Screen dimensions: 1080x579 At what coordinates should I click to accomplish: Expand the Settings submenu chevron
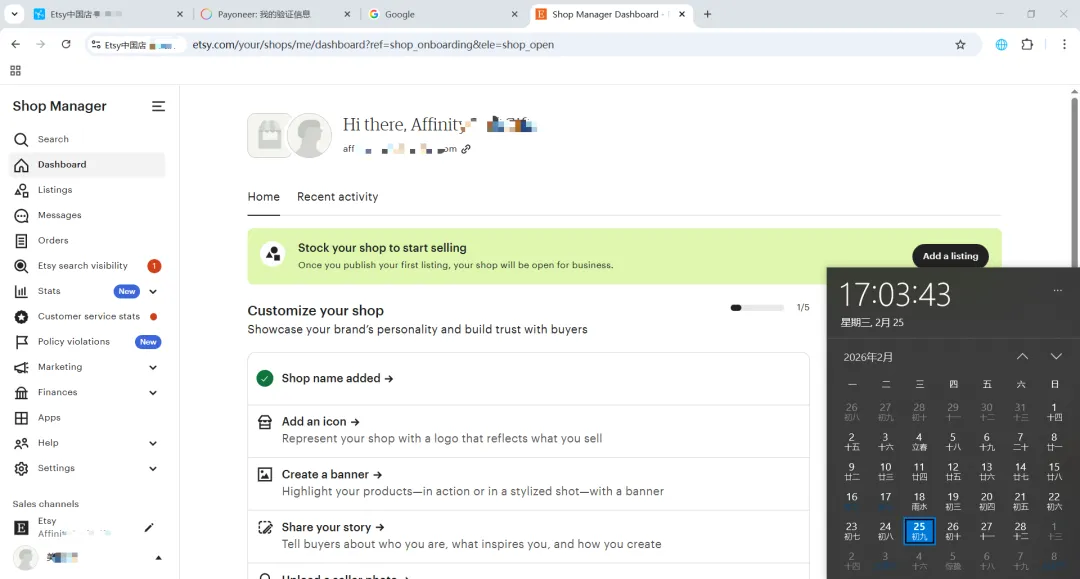point(153,469)
